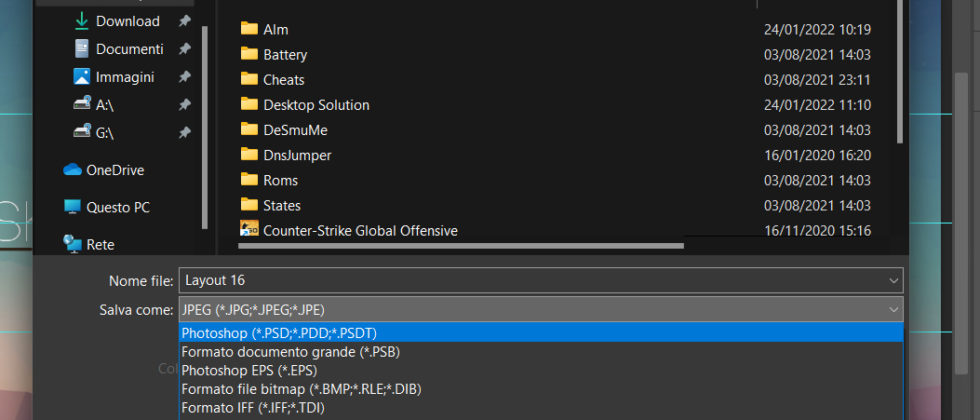Select the Cheats folder name
The image size is (980, 420).
pyautogui.click(x=284, y=80)
